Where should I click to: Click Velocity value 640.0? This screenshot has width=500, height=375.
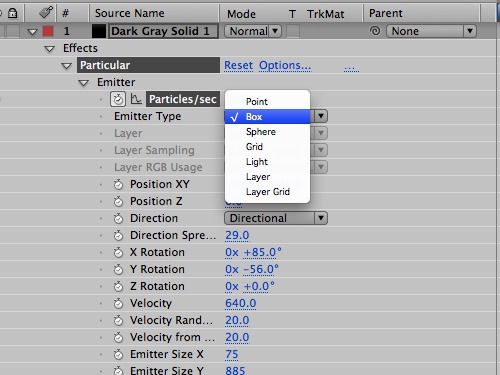[x=241, y=303]
